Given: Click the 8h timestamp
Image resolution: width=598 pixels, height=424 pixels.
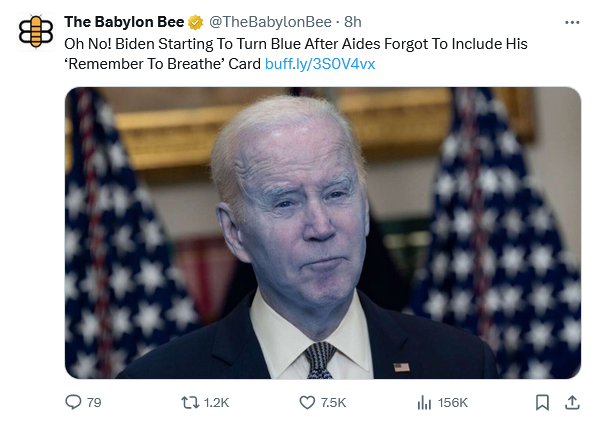Looking at the screenshot, I should [x=353, y=22].
